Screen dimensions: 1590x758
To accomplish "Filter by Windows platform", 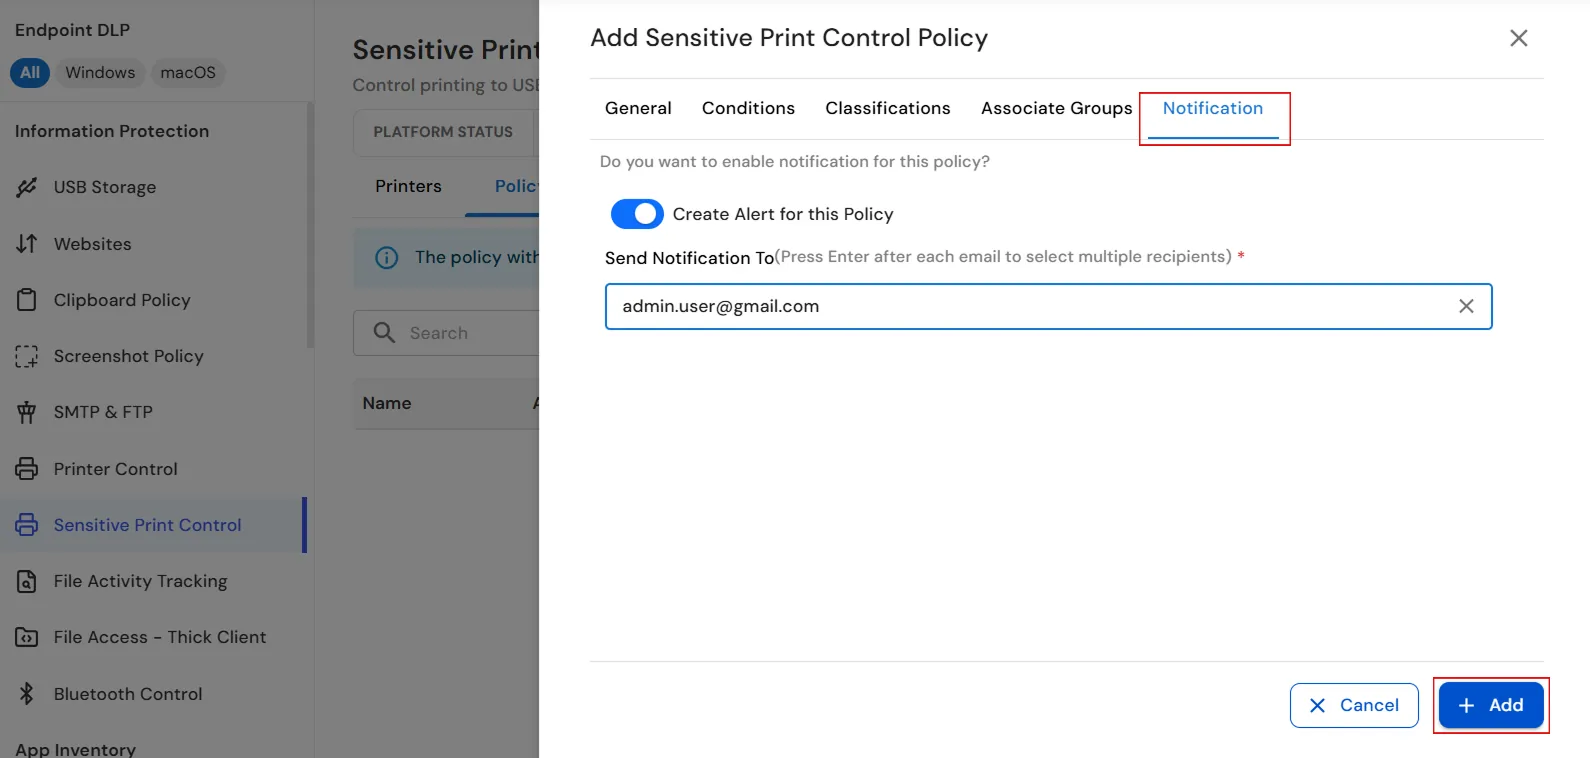I will tap(100, 73).
